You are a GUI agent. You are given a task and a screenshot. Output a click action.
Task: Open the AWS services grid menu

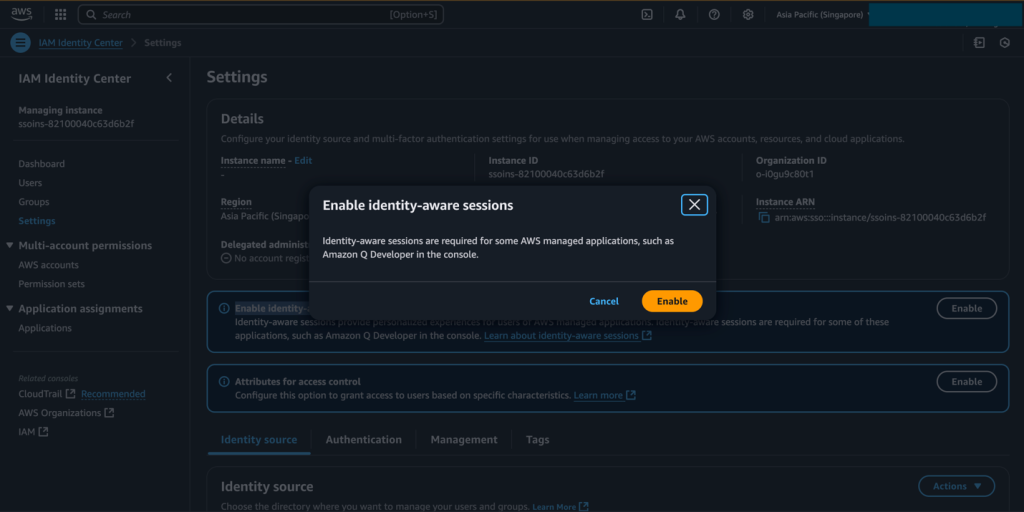tap(60, 14)
